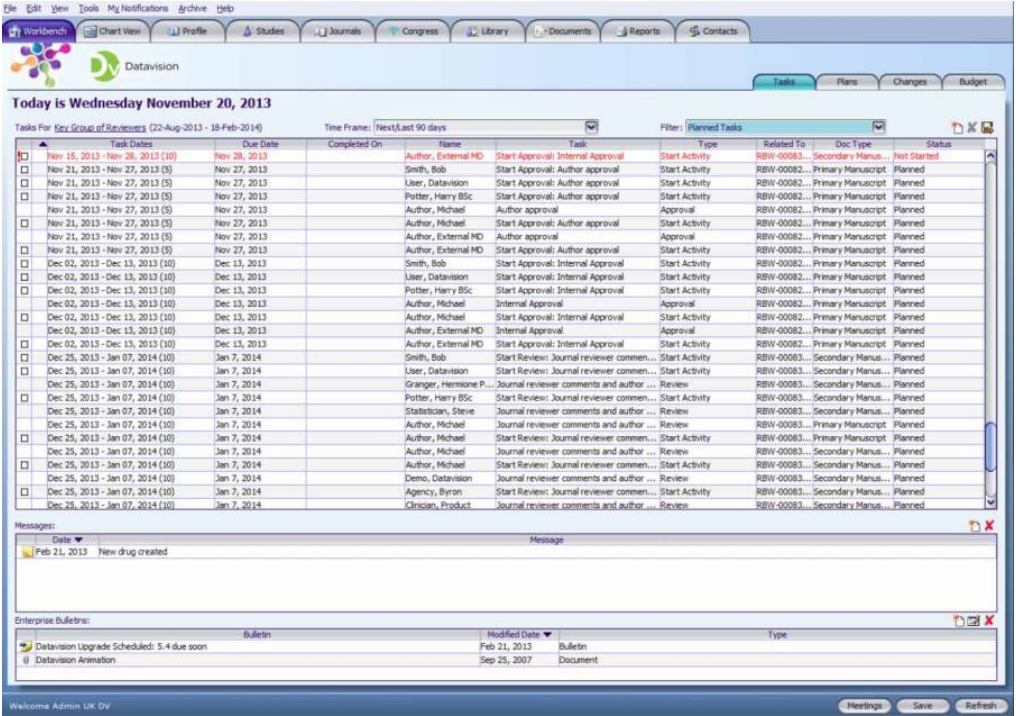Open the Filter Planned Tasks dropdown
Viewport: 1016px width, 716px height.
(x=878, y=127)
